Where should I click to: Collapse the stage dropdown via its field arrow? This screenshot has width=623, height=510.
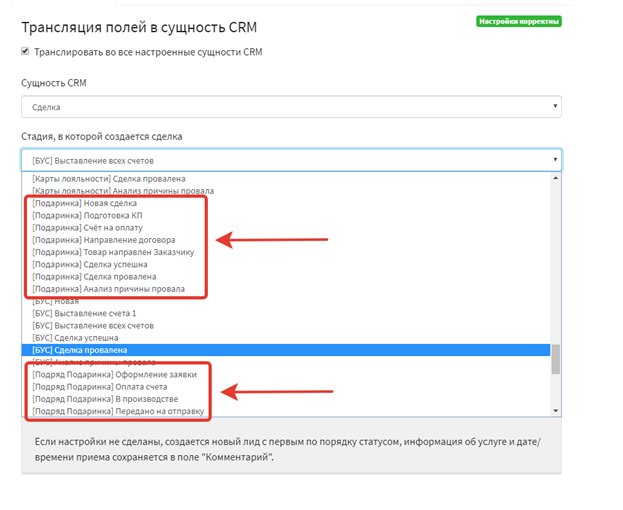click(554, 160)
